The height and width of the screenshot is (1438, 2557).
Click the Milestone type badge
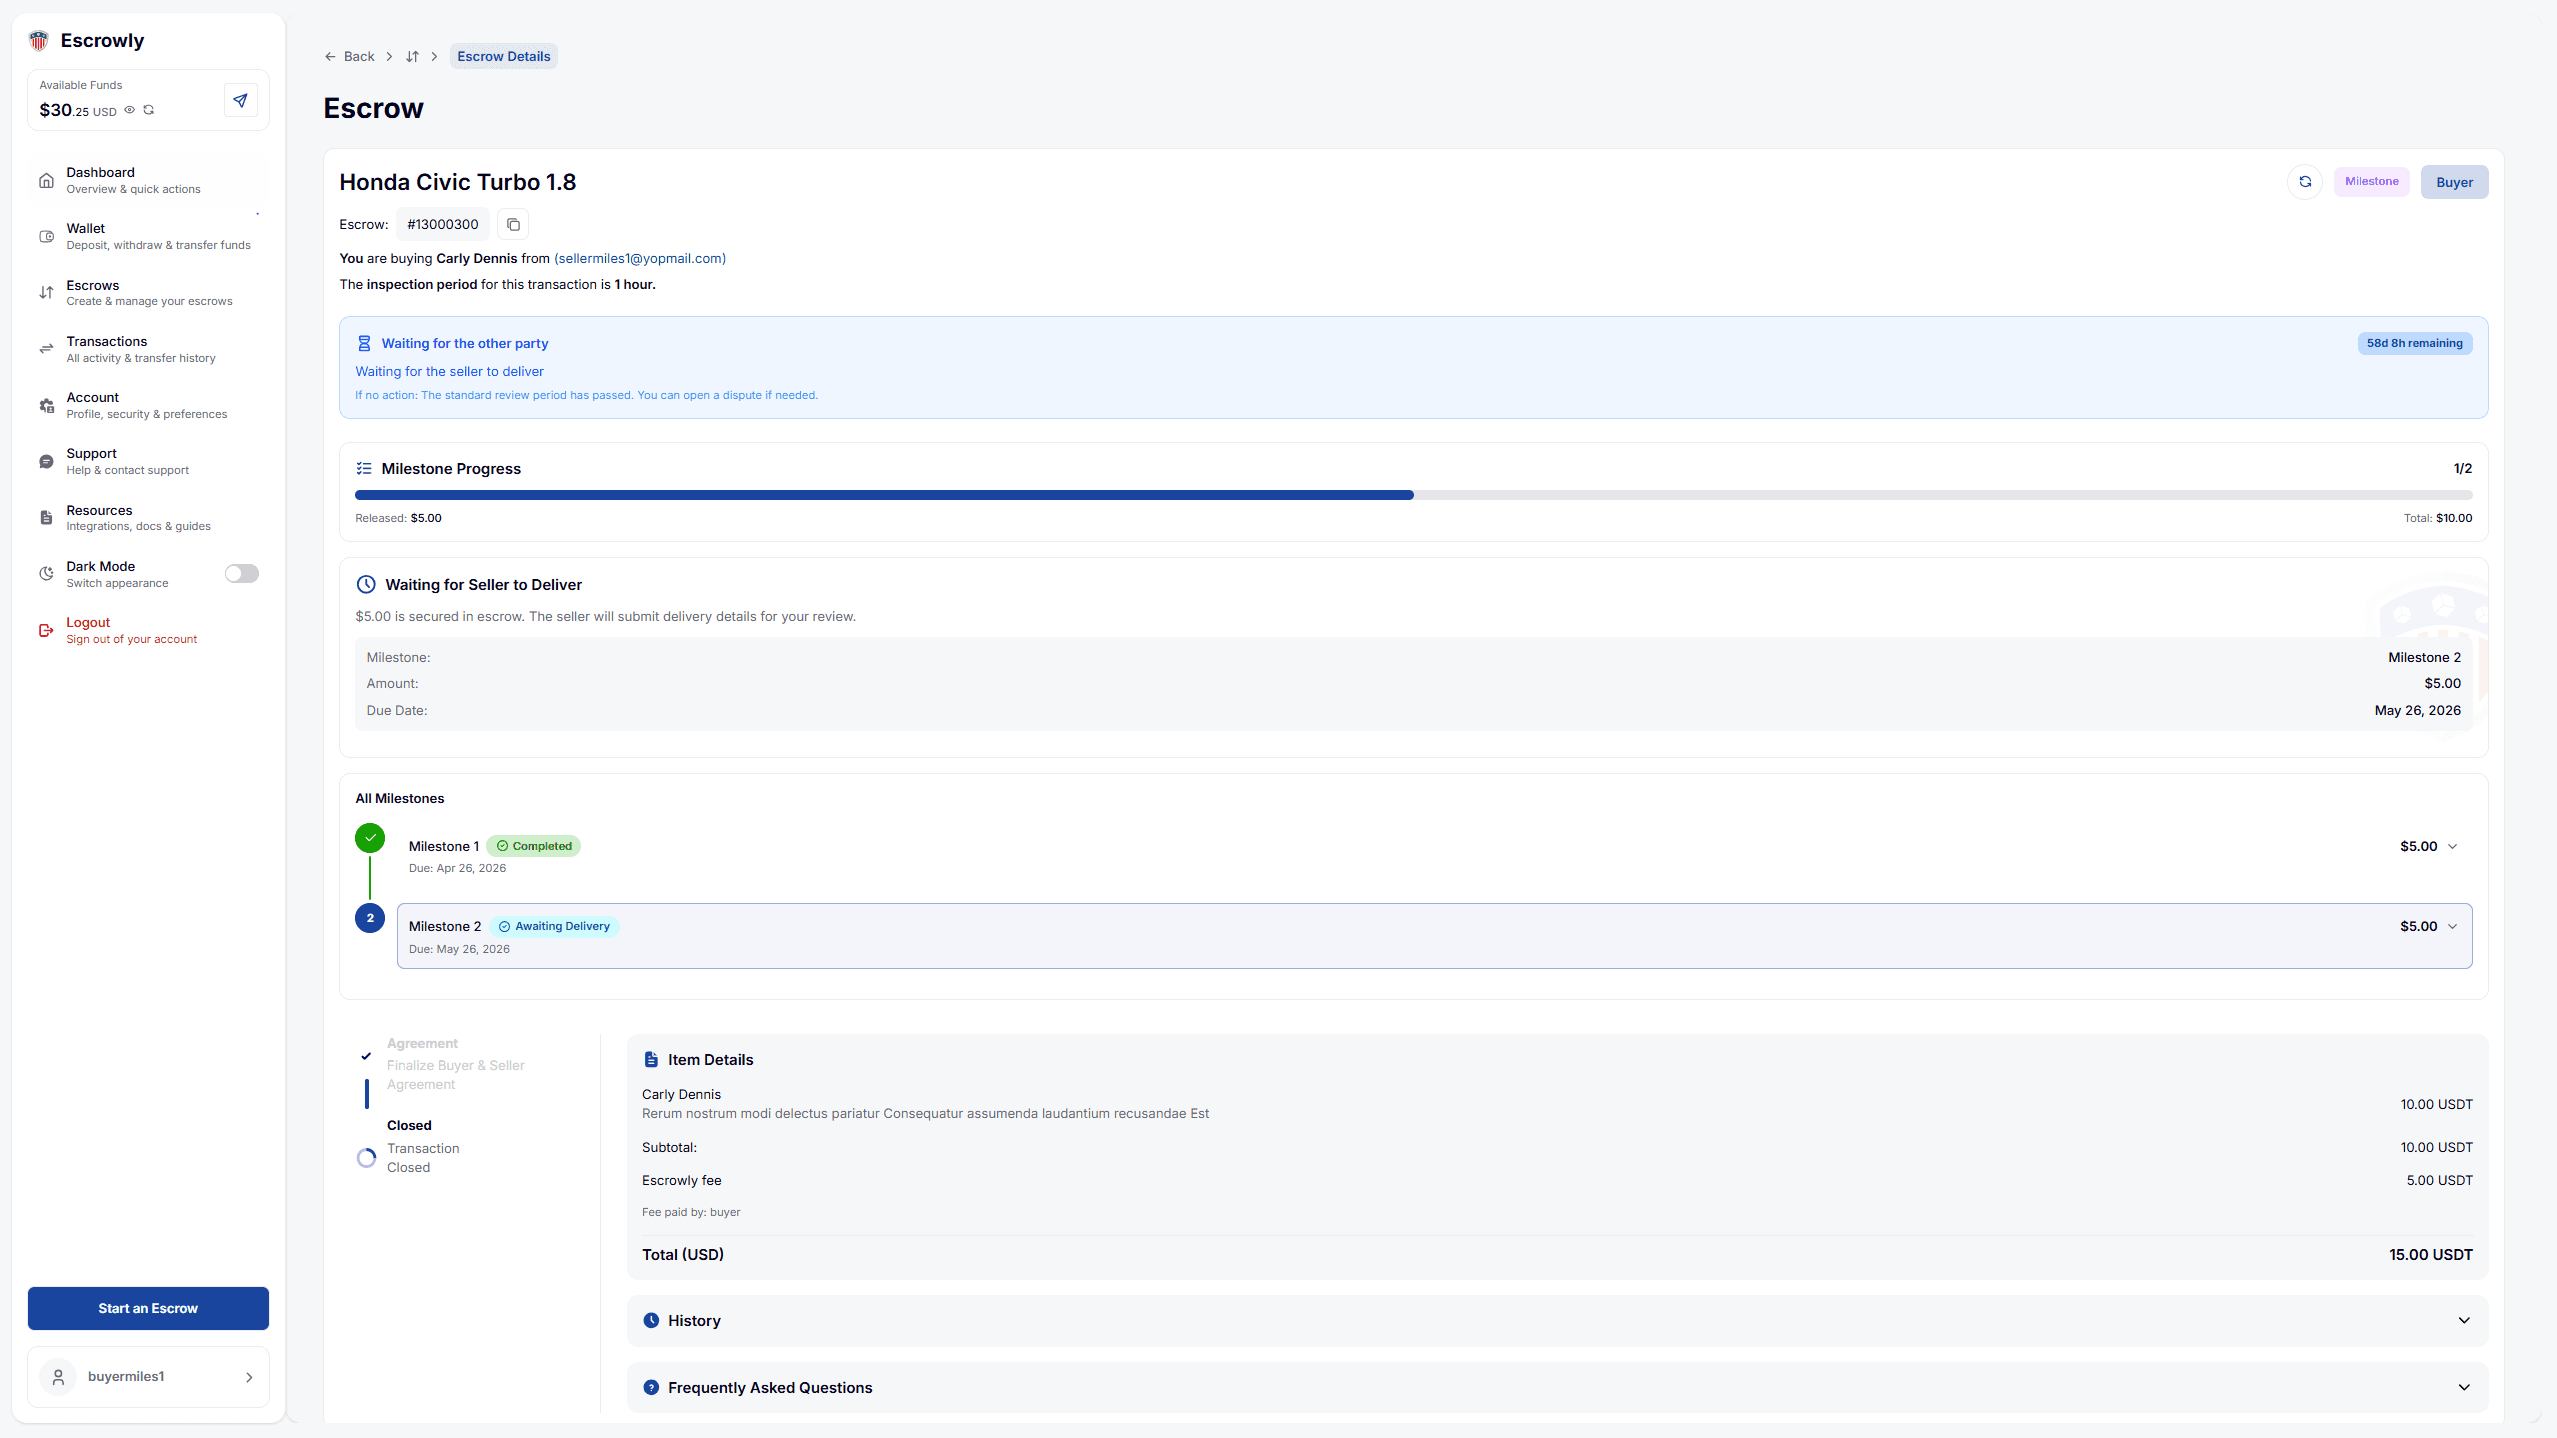2372,182
